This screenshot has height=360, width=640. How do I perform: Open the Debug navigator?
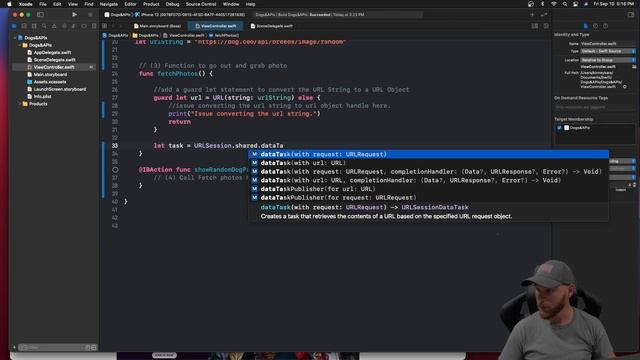(74, 26)
